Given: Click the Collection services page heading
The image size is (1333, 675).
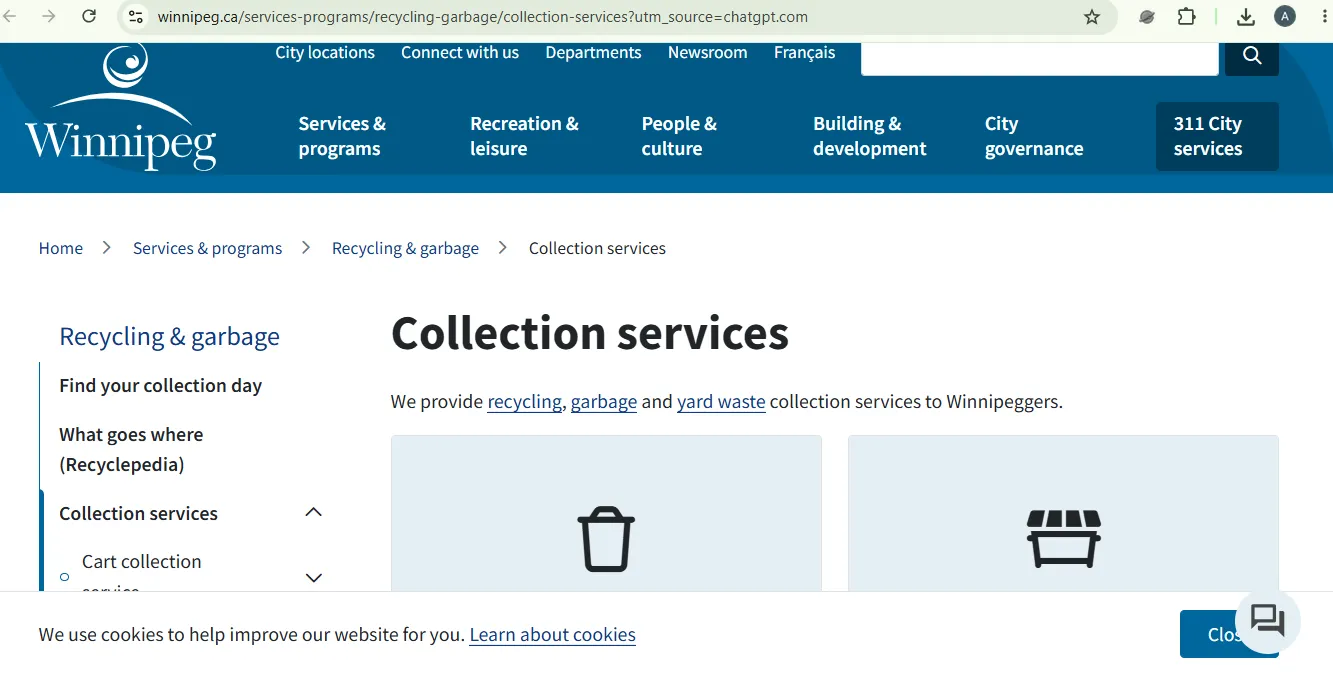Looking at the screenshot, I should click(x=590, y=333).
